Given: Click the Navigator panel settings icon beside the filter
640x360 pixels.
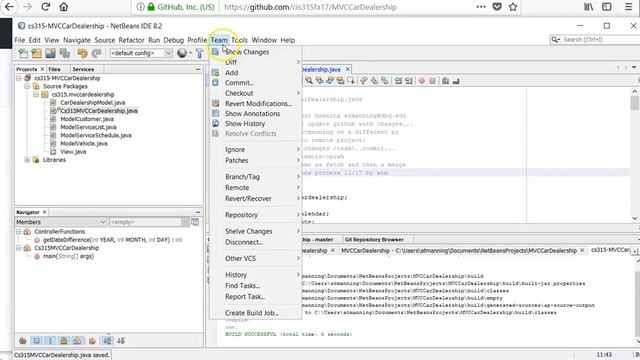Looking at the screenshot, I should click(195, 222).
